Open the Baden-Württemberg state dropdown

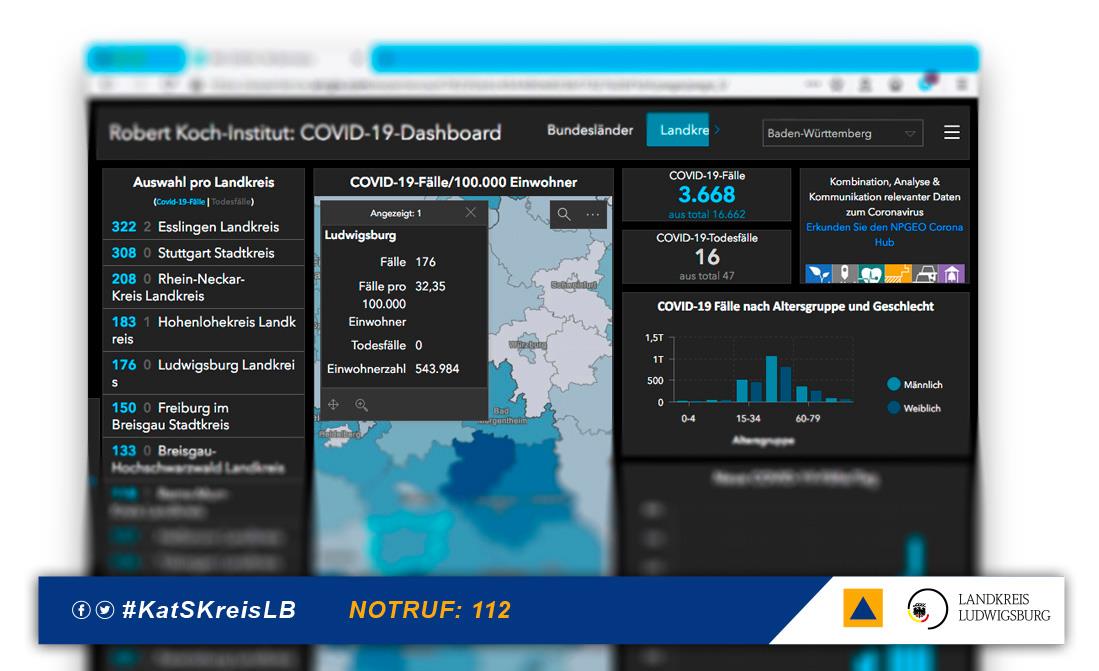pyautogui.click(x=842, y=133)
